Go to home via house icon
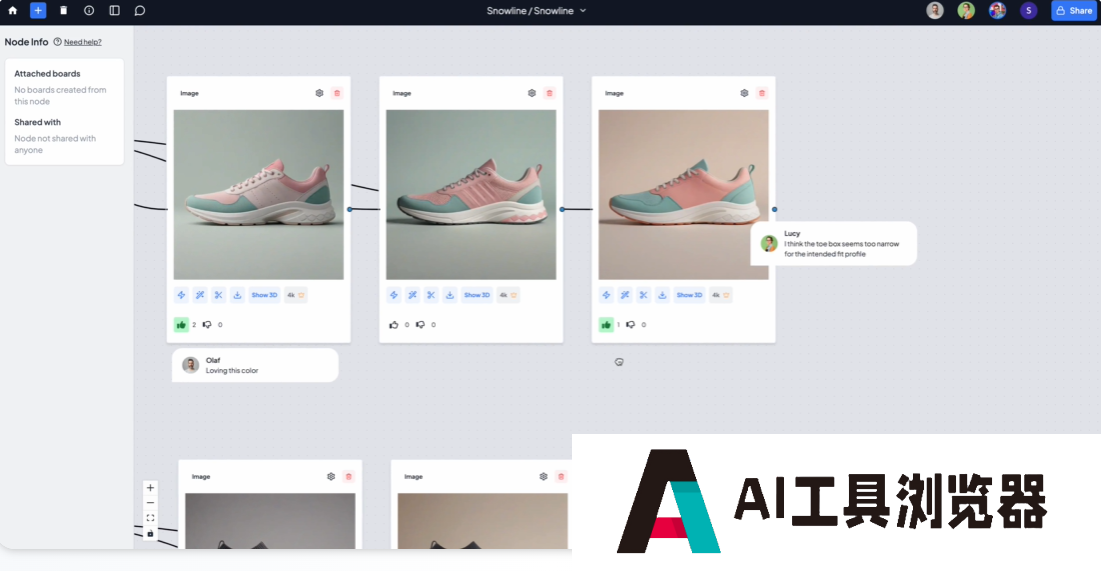 [13, 11]
